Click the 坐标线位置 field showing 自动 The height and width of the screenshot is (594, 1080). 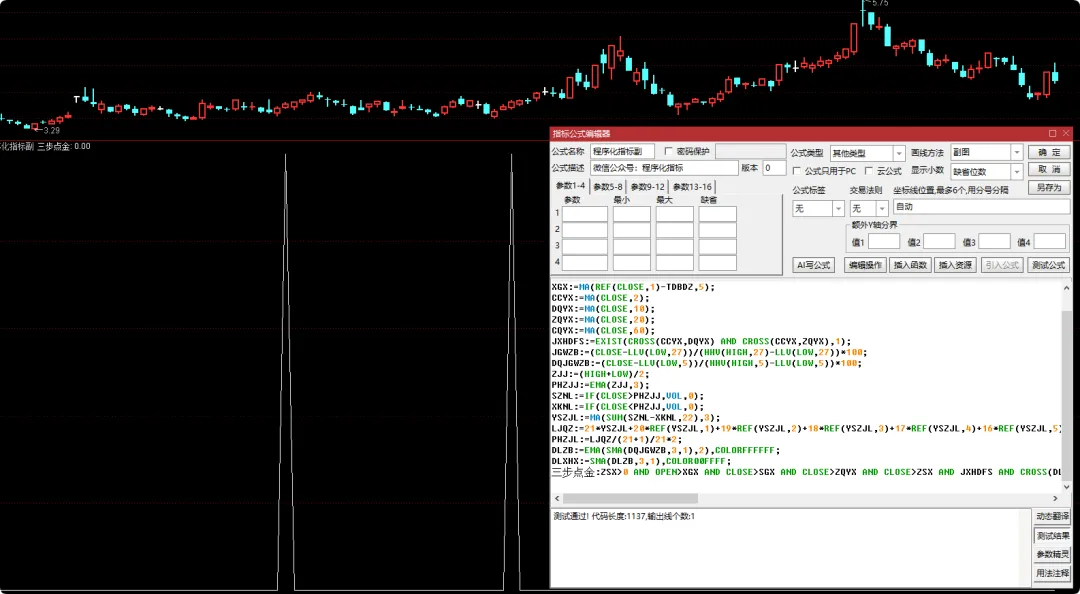point(982,207)
